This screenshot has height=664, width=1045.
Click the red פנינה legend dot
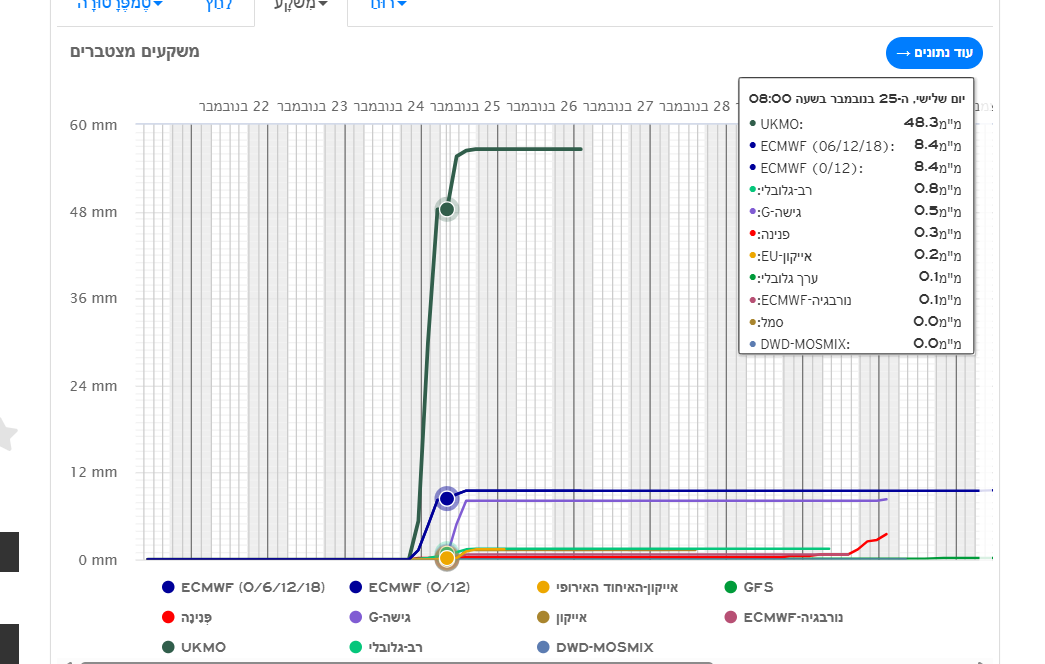168,617
